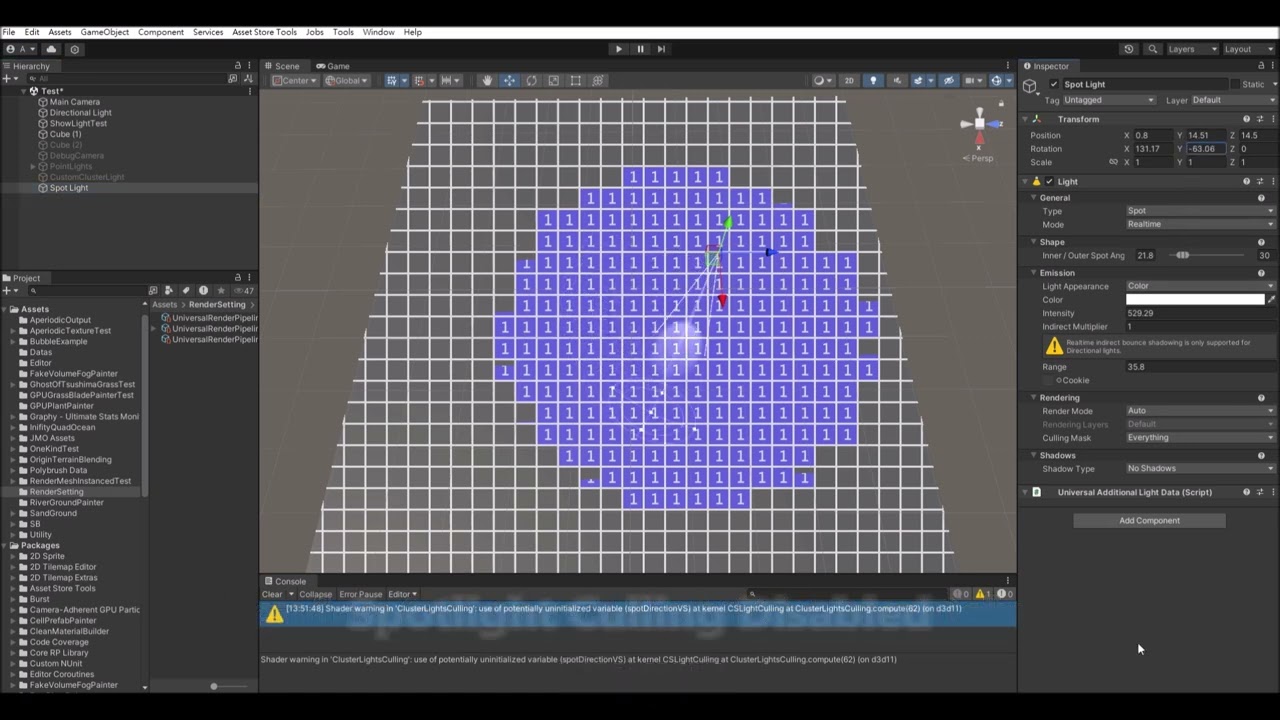
Task: Expand the PointLights hierarchy item
Action: coord(34,167)
